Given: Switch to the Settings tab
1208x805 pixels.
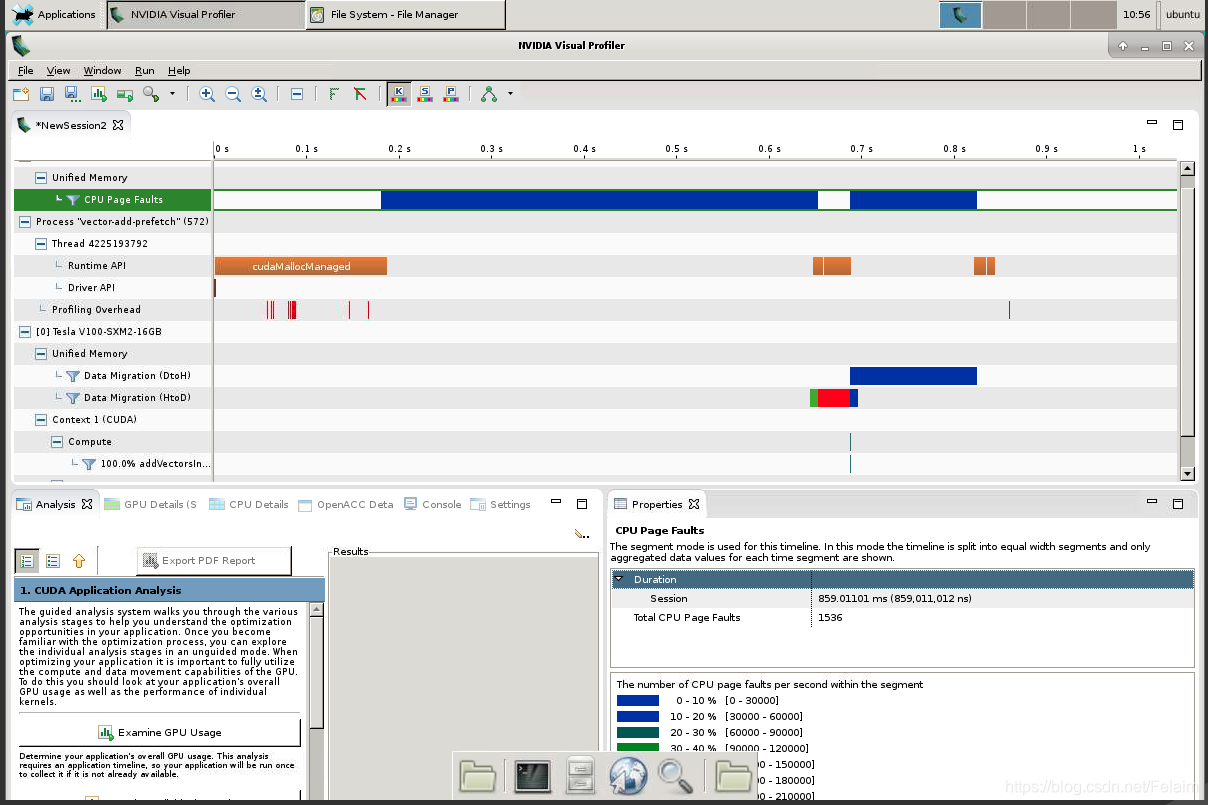Looking at the screenshot, I should pos(501,505).
